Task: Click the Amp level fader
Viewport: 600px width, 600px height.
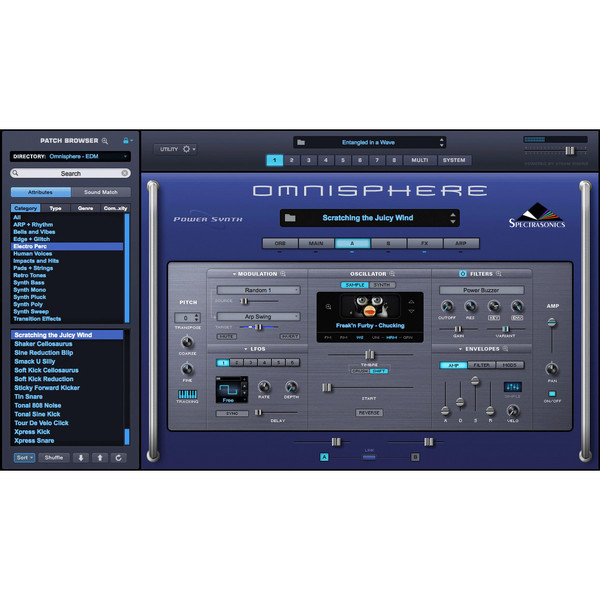Action: click(x=551, y=322)
